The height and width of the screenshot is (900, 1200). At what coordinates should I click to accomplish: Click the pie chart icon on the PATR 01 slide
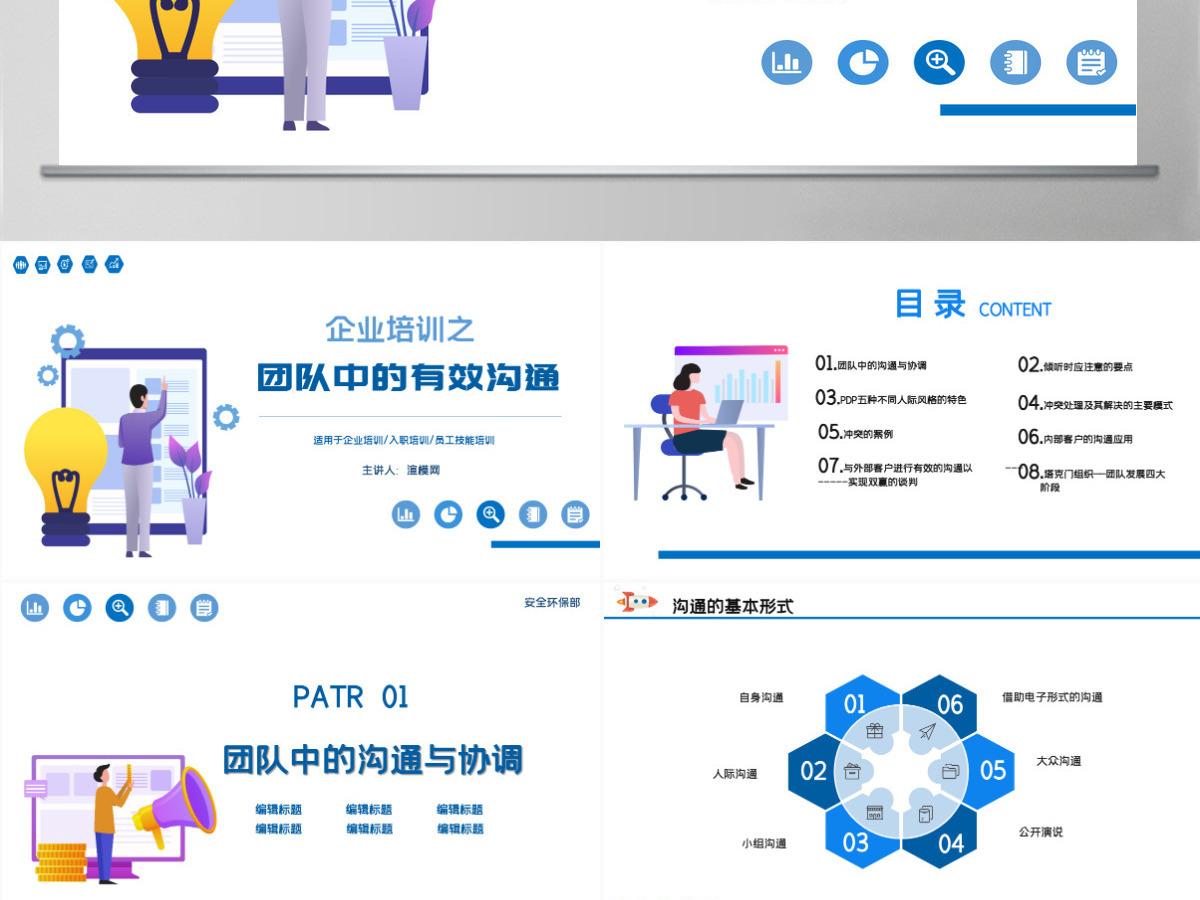point(77,607)
